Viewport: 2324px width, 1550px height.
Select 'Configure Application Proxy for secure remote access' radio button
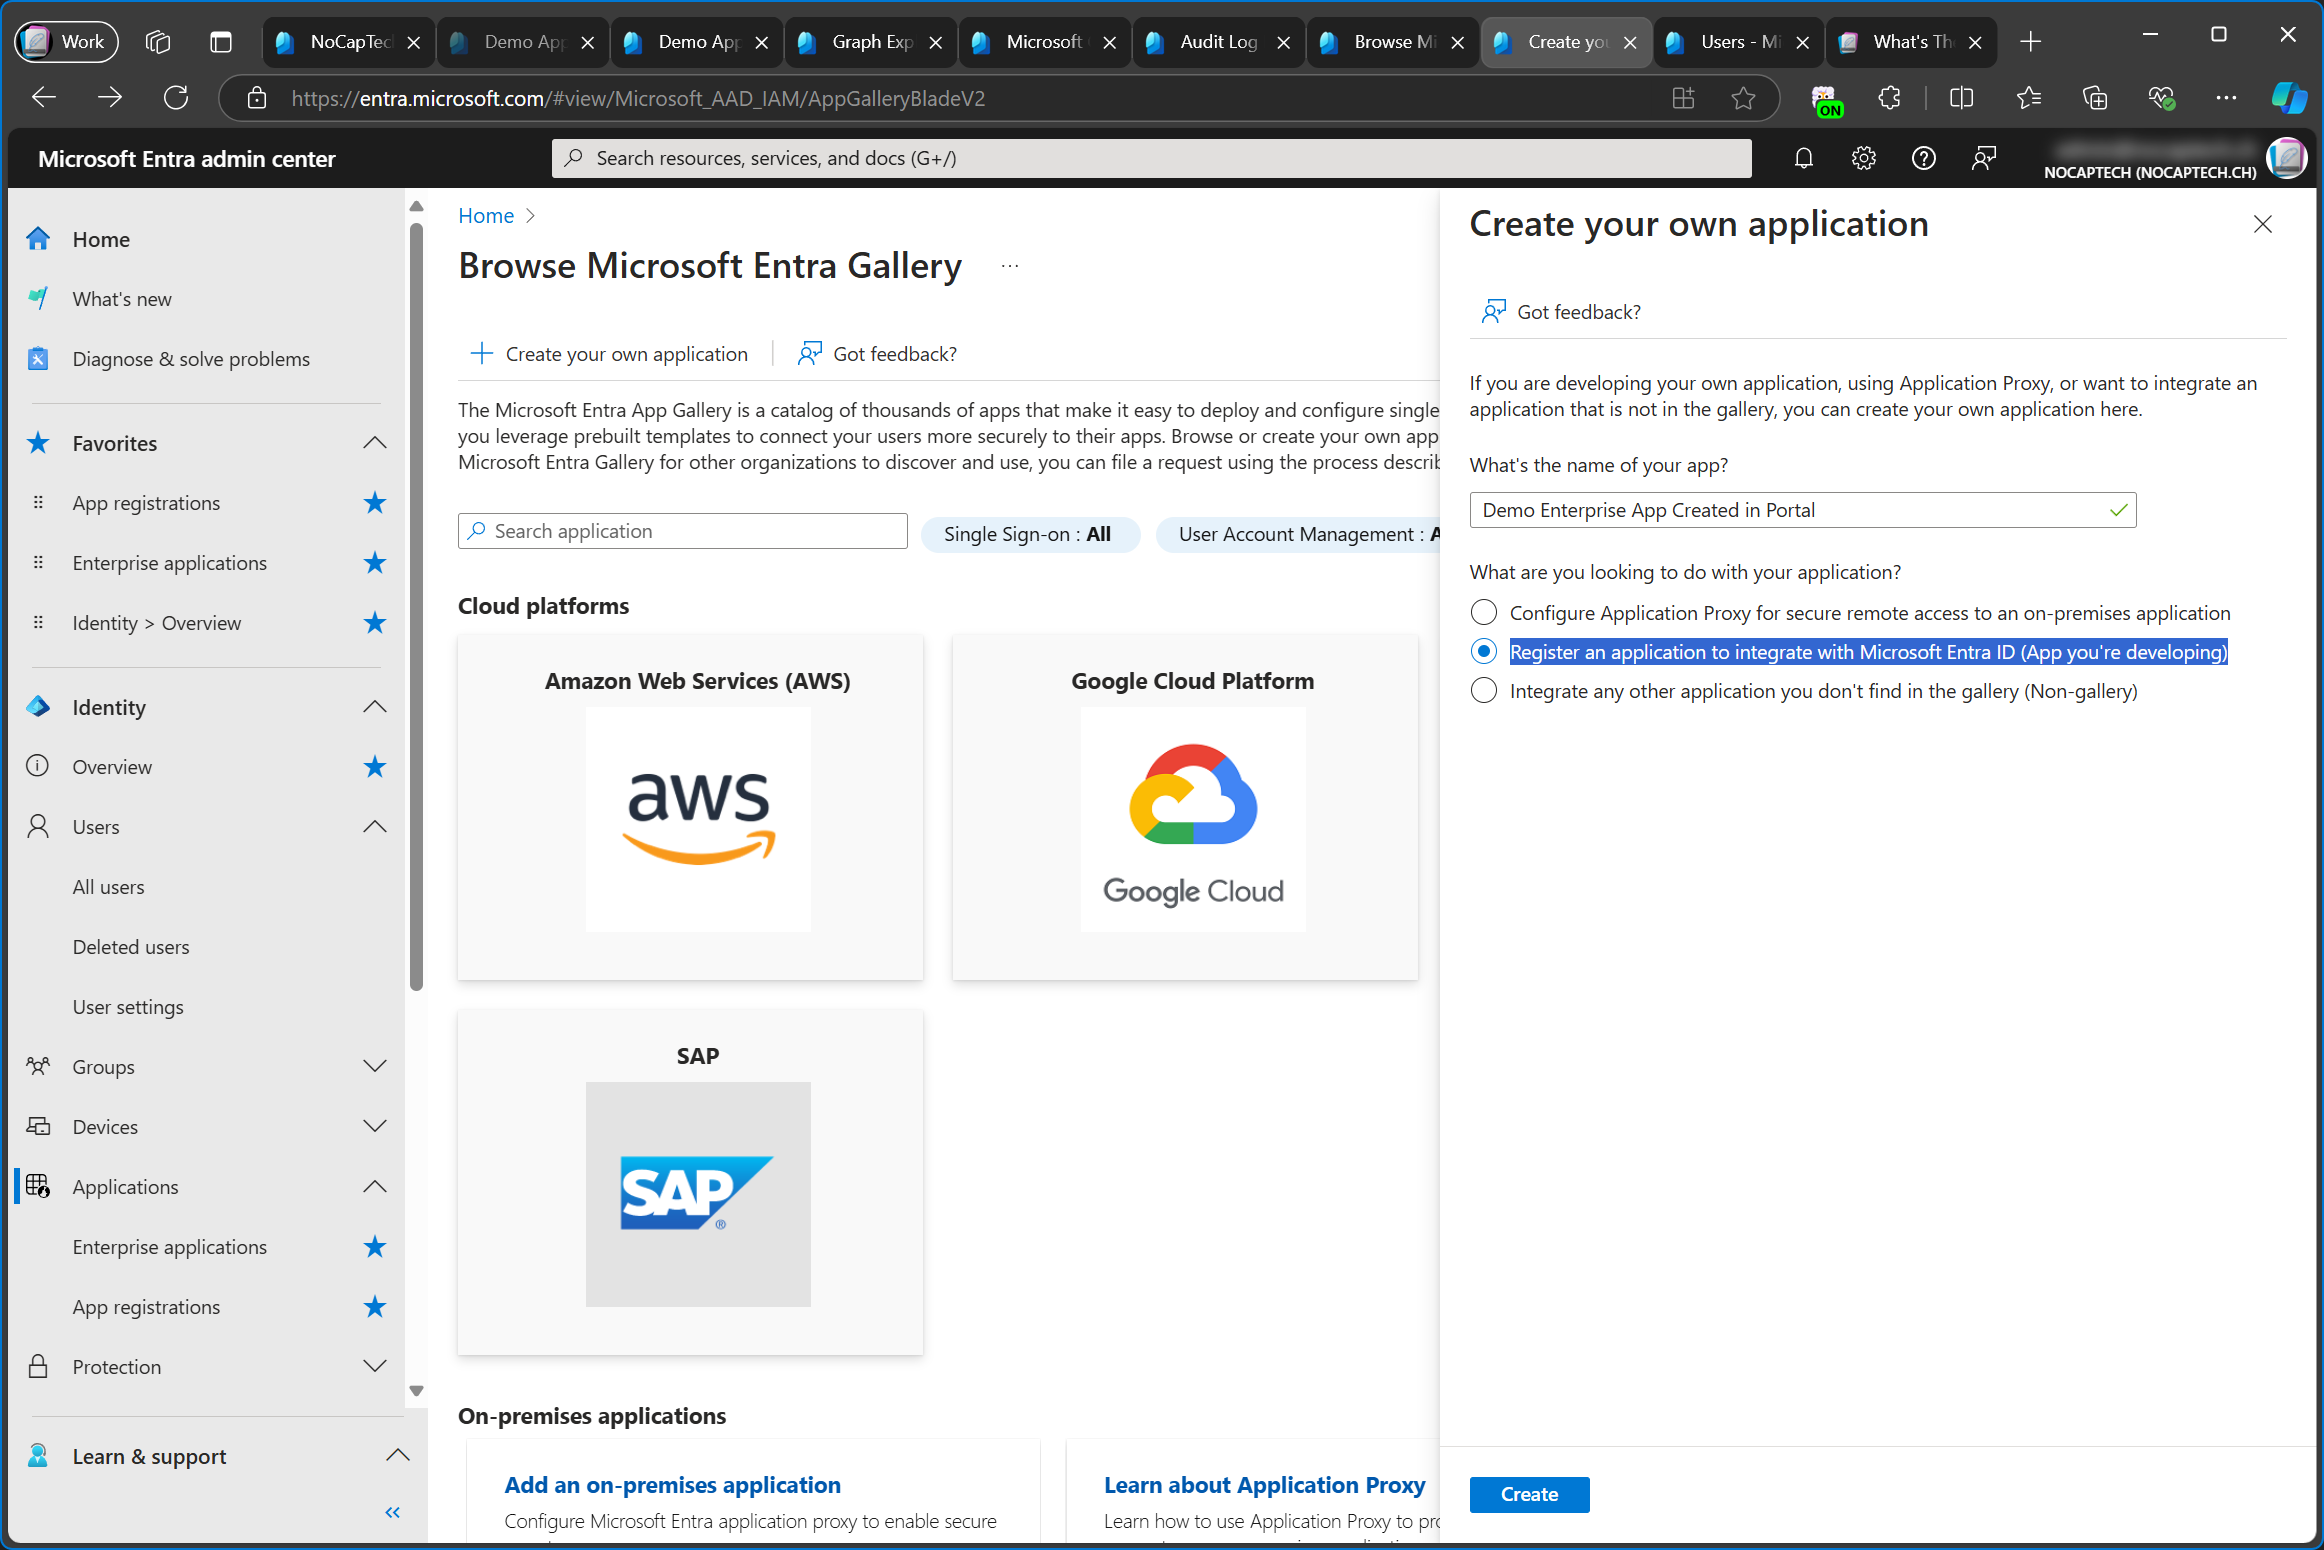tap(1482, 611)
